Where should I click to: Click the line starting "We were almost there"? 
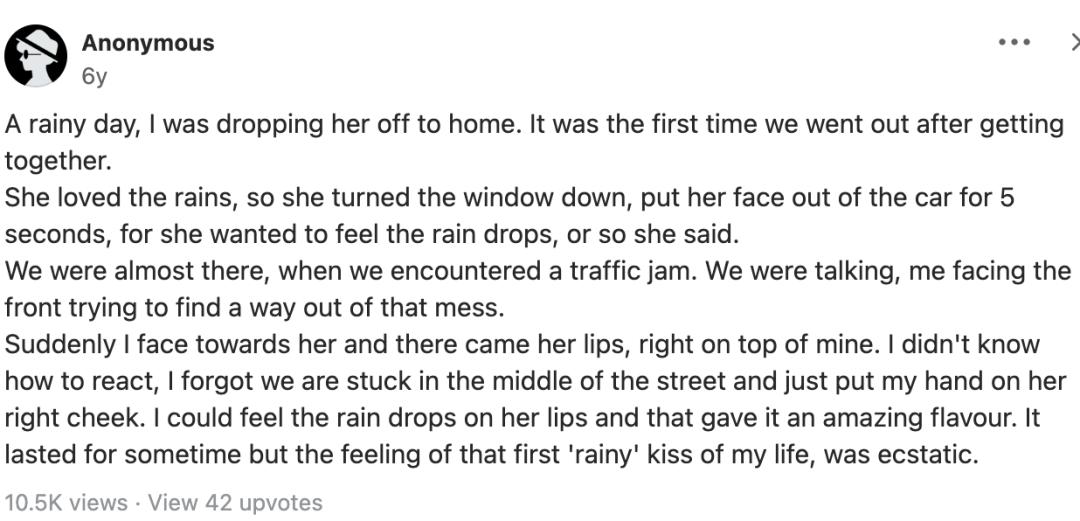(x=538, y=271)
